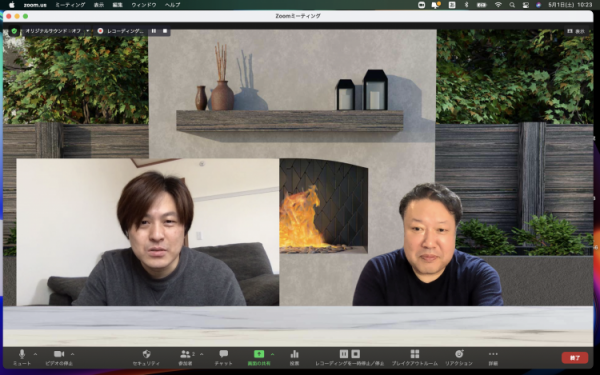The image size is (600, 375).
Task: Open the 表示 view button top right
Action: click(576, 31)
